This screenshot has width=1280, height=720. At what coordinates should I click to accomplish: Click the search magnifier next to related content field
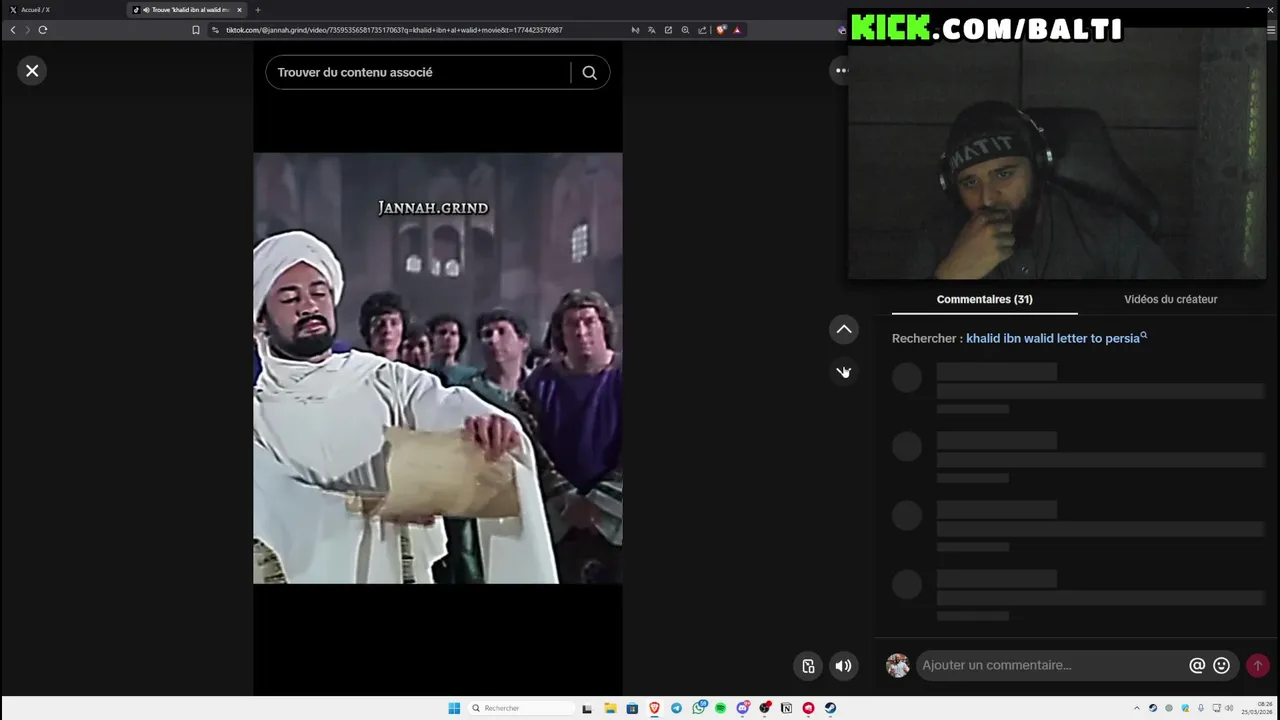point(589,72)
